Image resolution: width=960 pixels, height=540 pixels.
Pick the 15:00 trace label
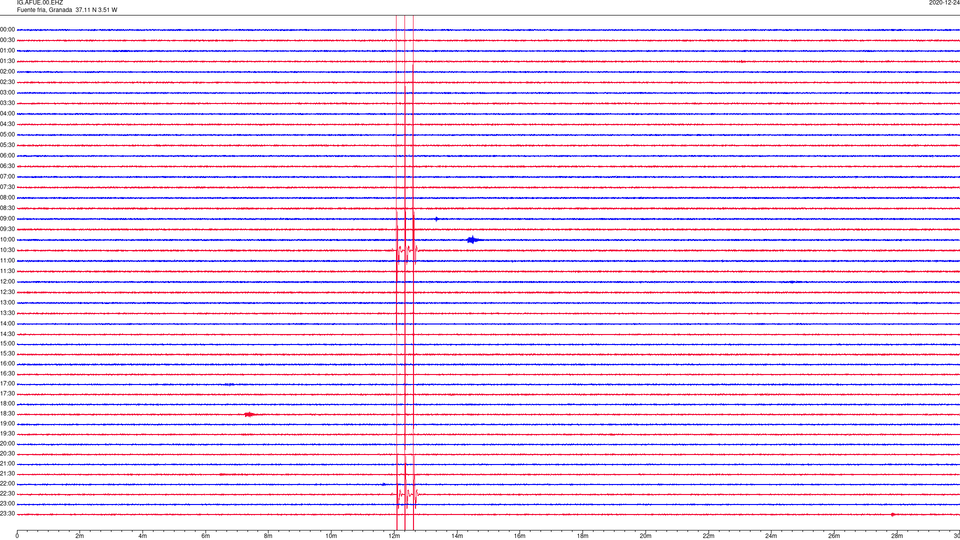tap(7, 343)
